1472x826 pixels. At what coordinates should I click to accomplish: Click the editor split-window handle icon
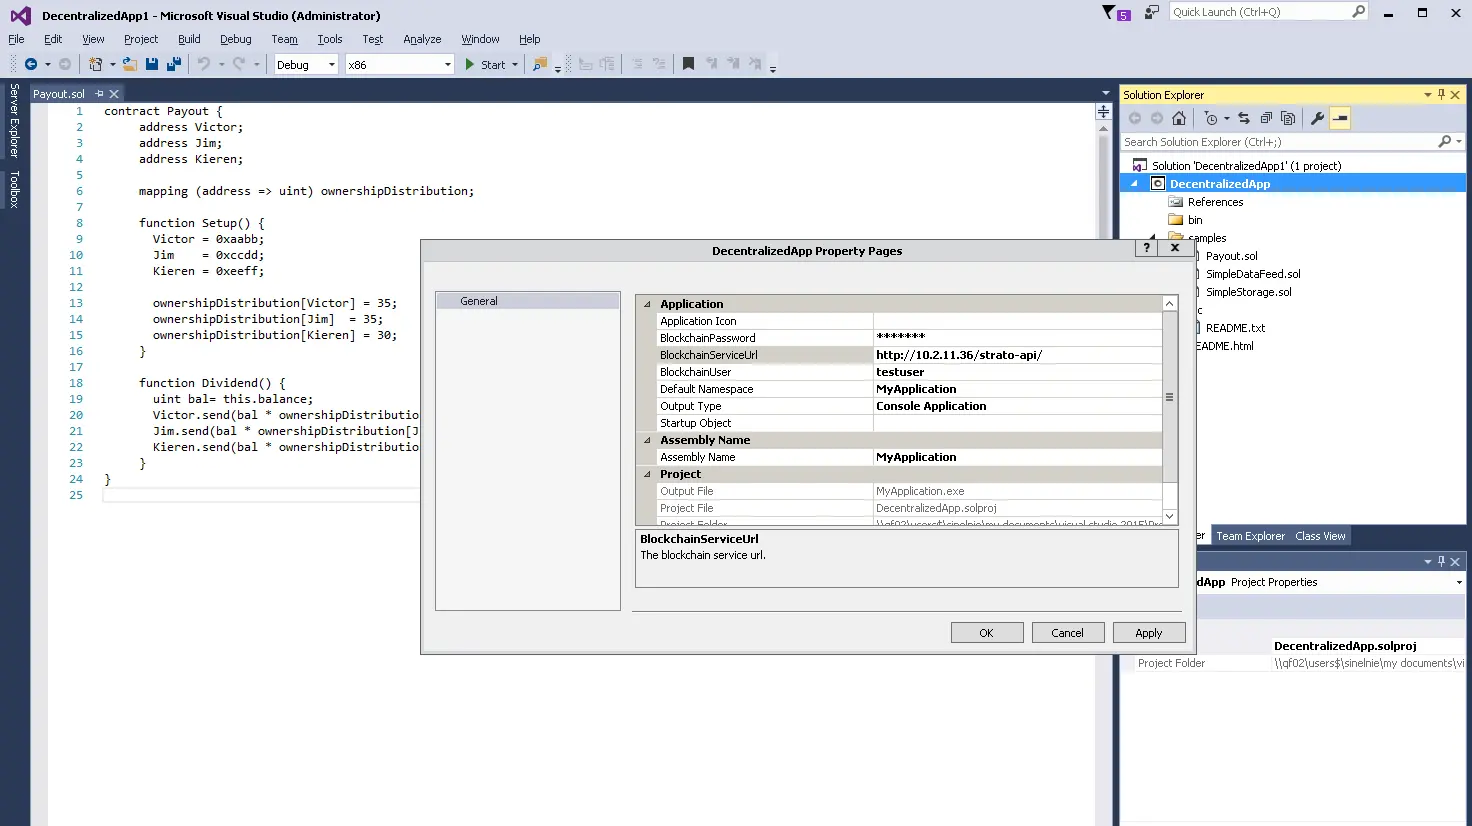point(1103,112)
